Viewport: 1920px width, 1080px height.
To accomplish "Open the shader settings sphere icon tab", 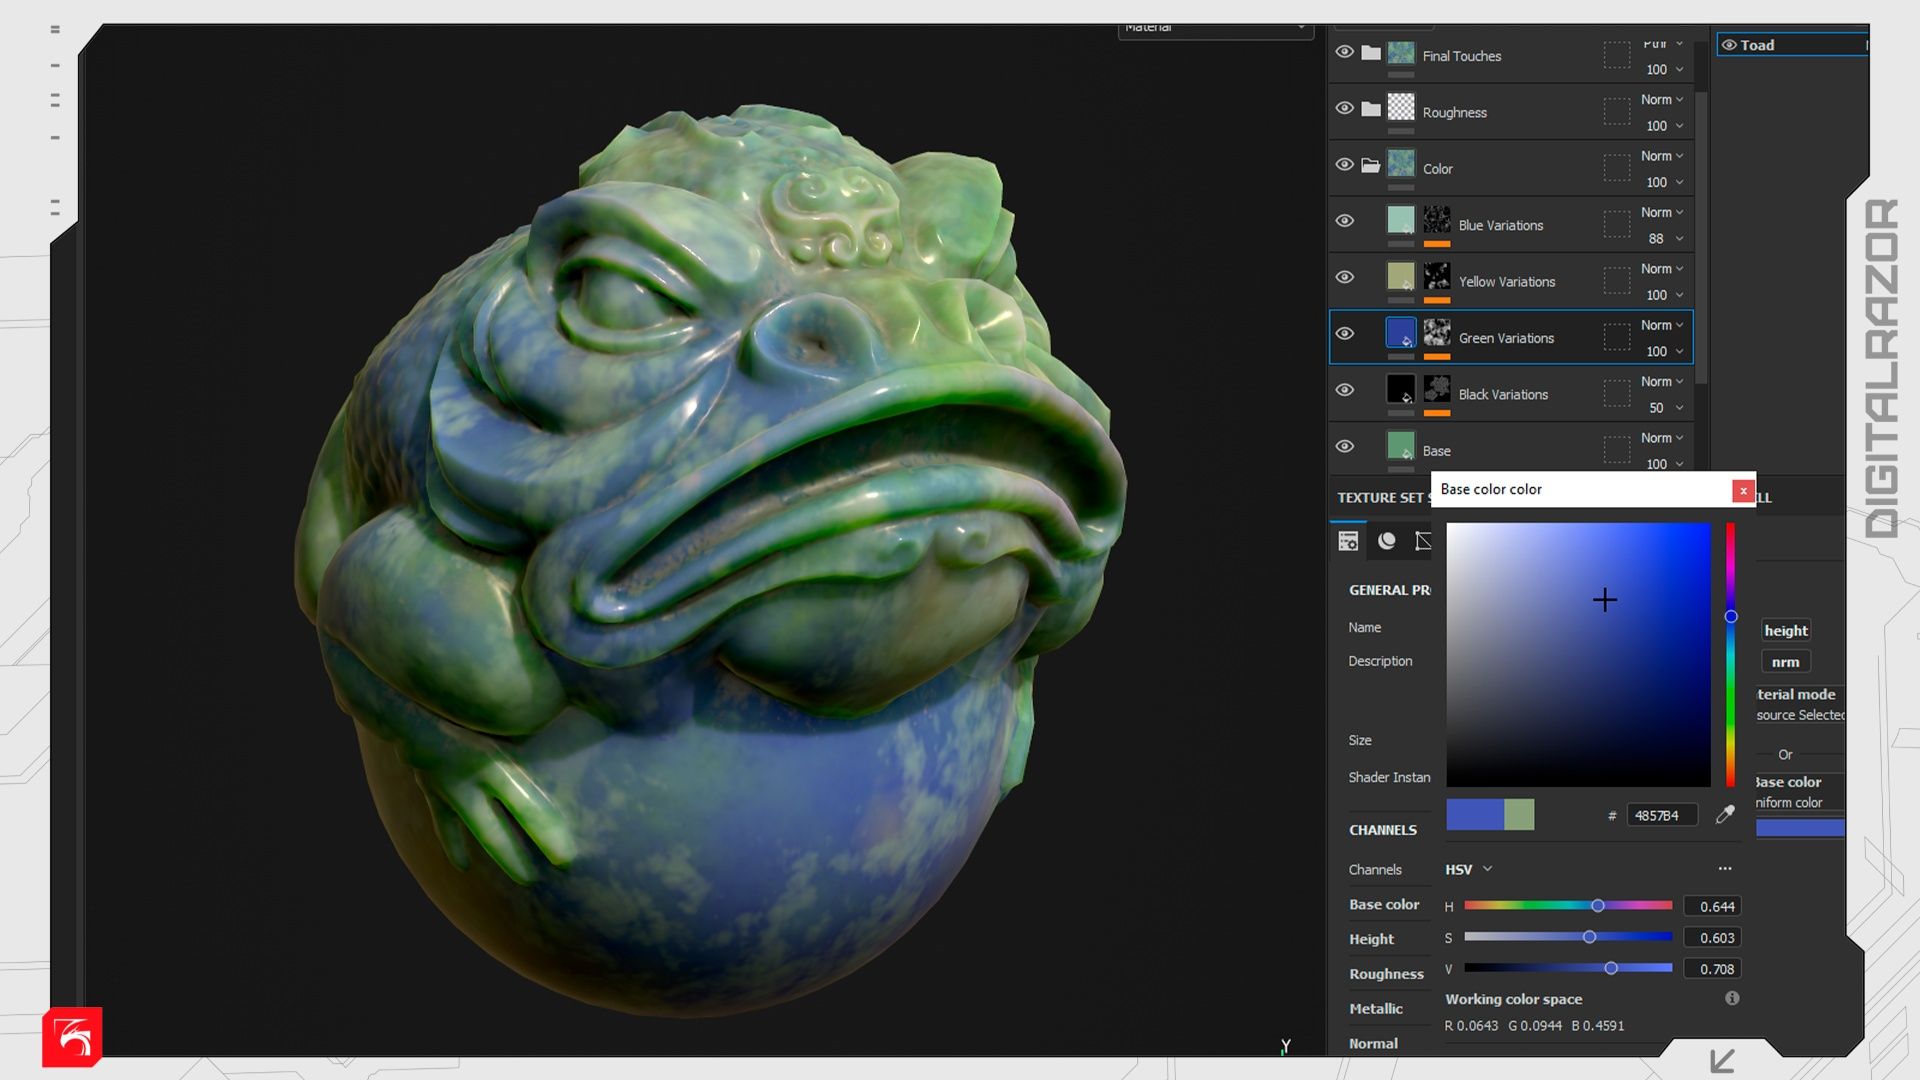I will (1386, 541).
